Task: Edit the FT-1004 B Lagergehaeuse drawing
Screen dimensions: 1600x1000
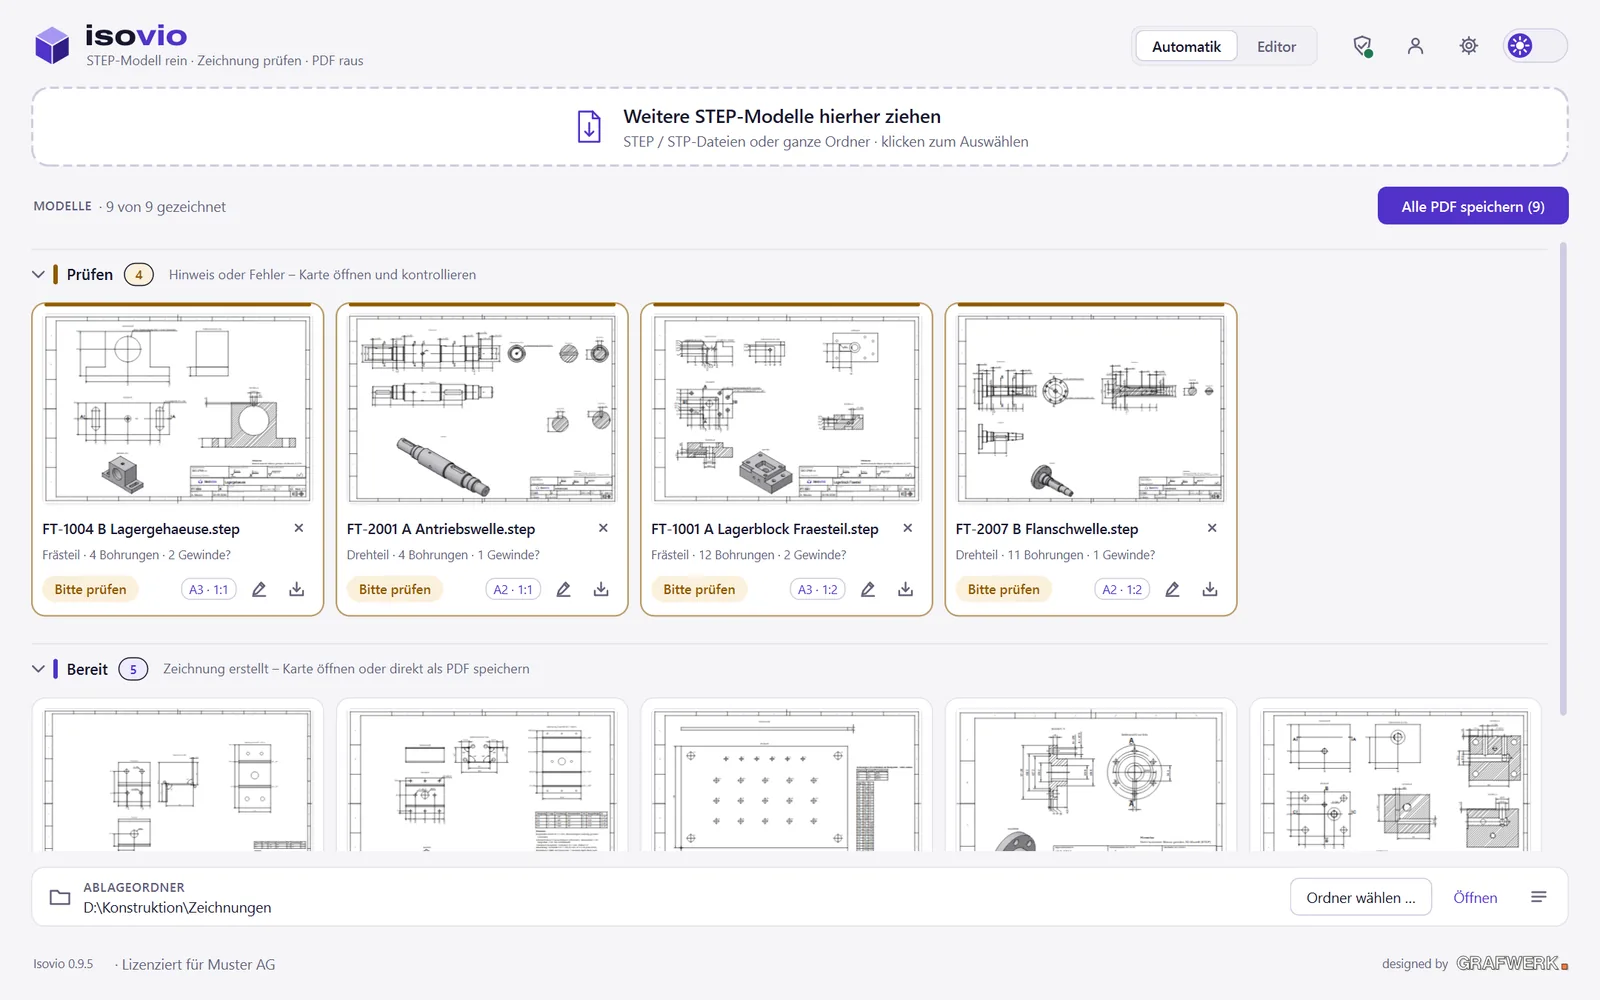Action: [259, 590]
